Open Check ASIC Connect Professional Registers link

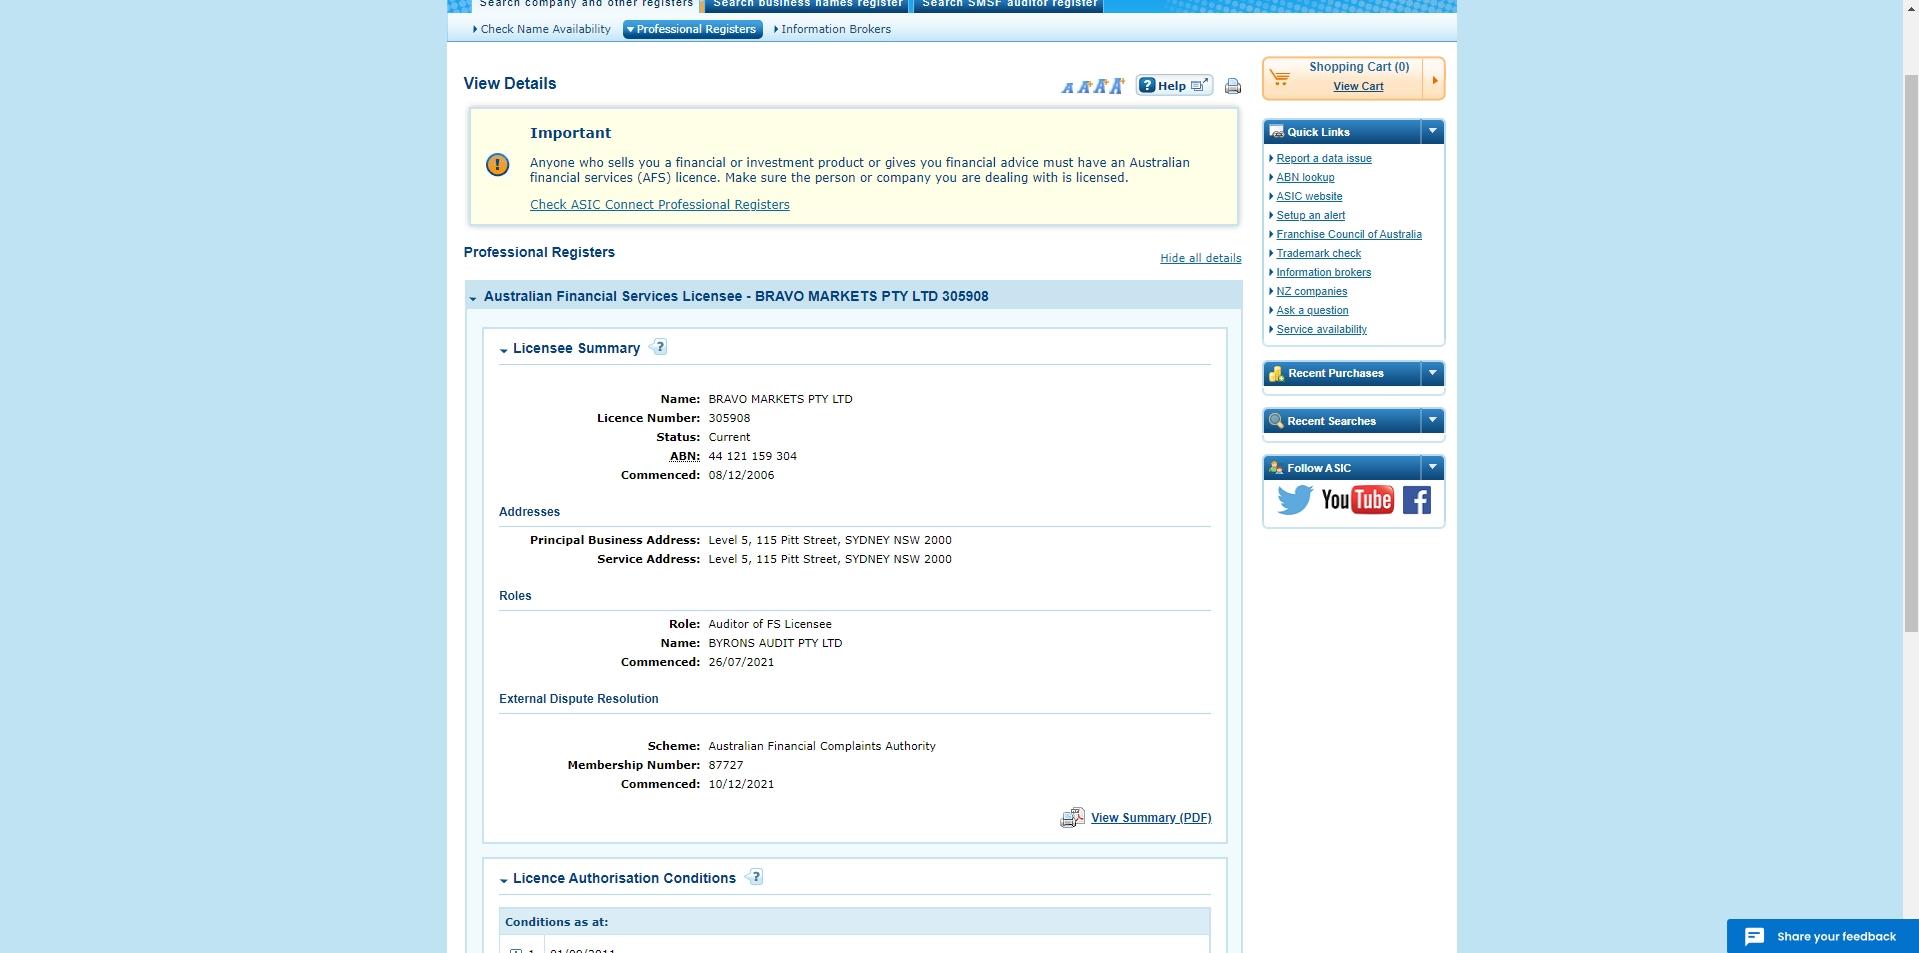(x=659, y=205)
